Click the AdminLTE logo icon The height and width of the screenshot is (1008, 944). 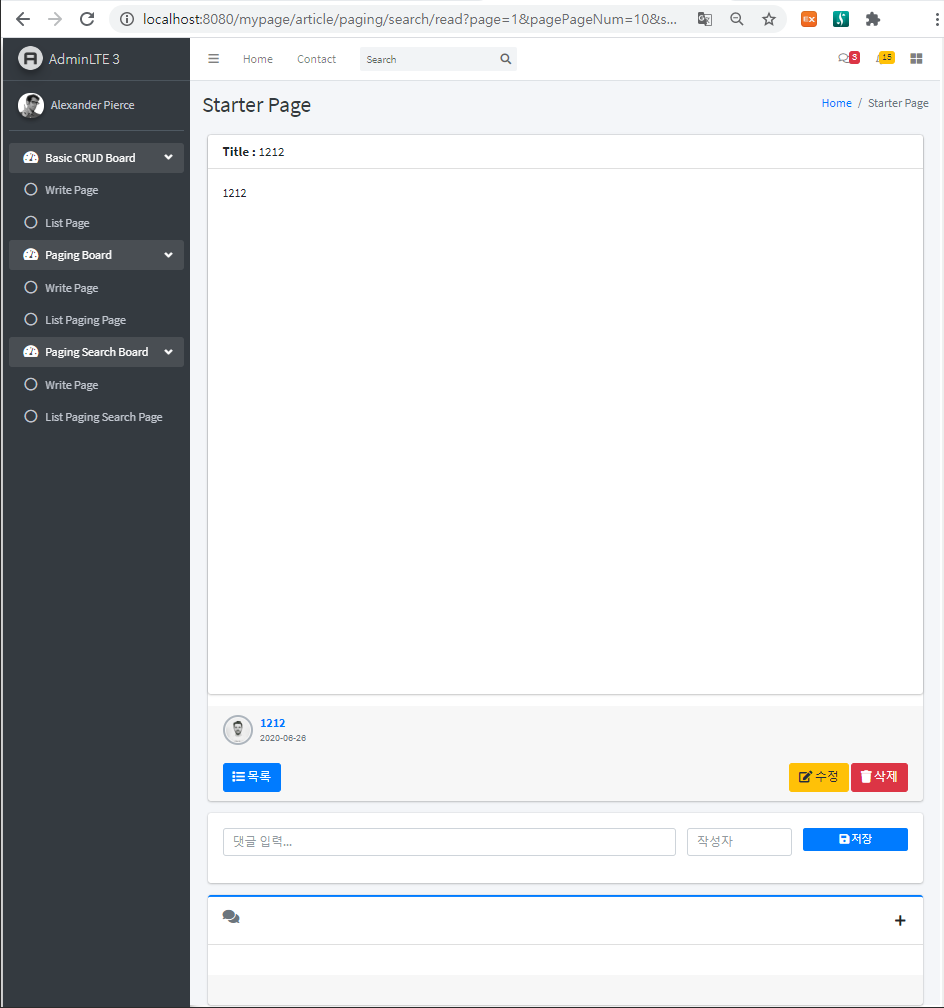pyautogui.click(x=30, y=58)
